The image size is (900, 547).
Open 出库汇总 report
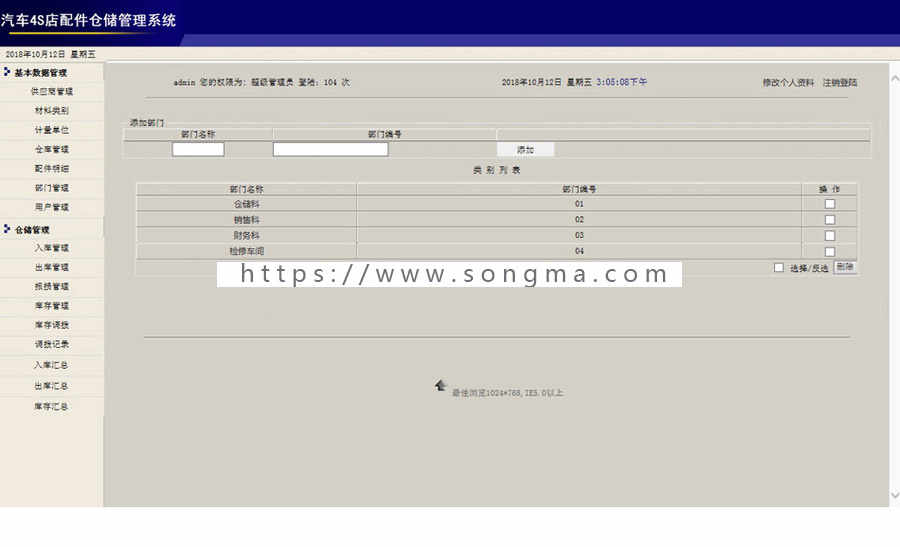(x=51, y=386)
